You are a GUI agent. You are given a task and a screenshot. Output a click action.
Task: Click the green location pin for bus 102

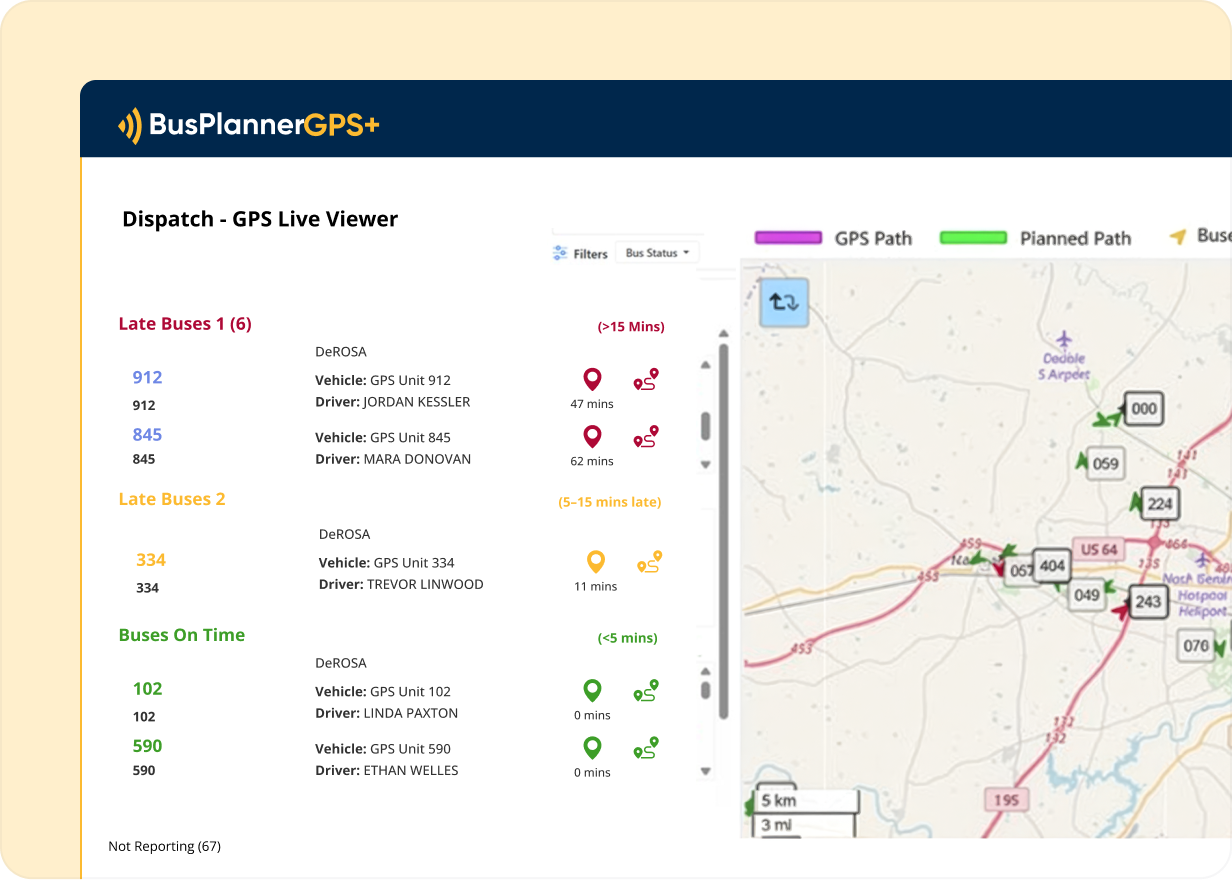592,691
